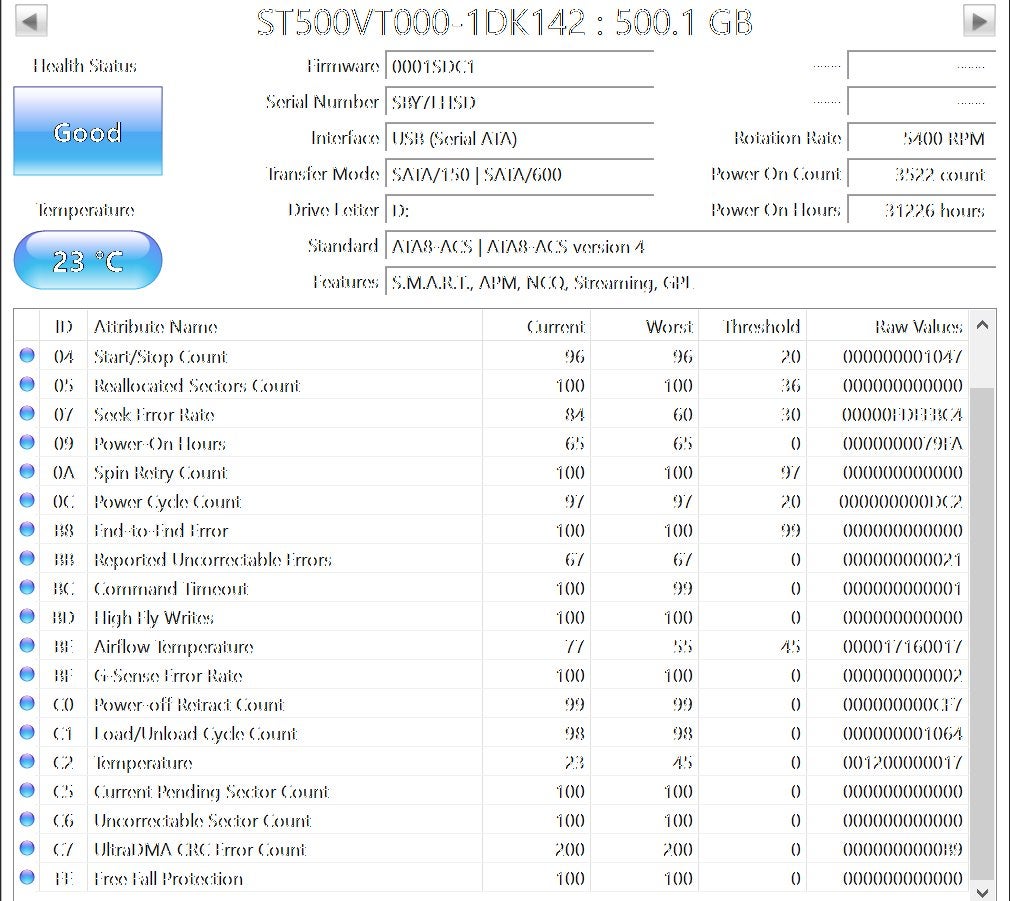Select the Current Pending Sector Count name
This screenshot has width=1010, height=901.
211,792
